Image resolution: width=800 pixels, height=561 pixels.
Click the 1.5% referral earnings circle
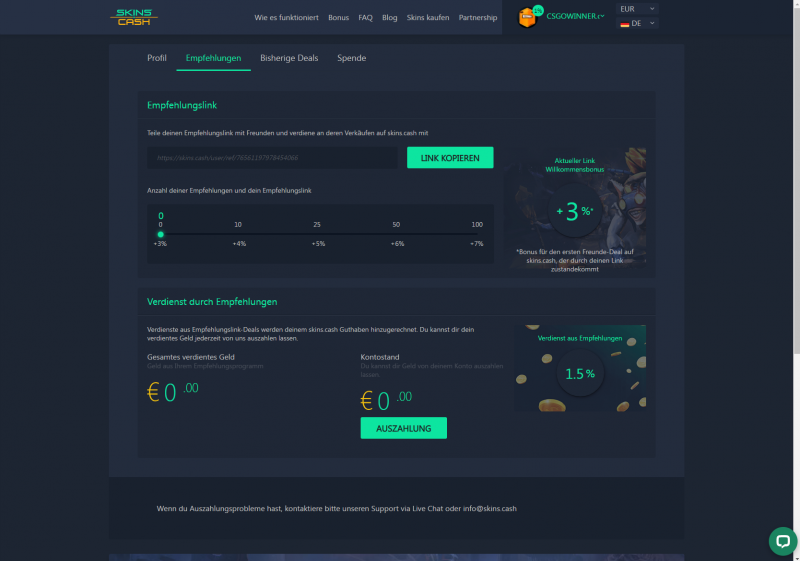(580, 374)
